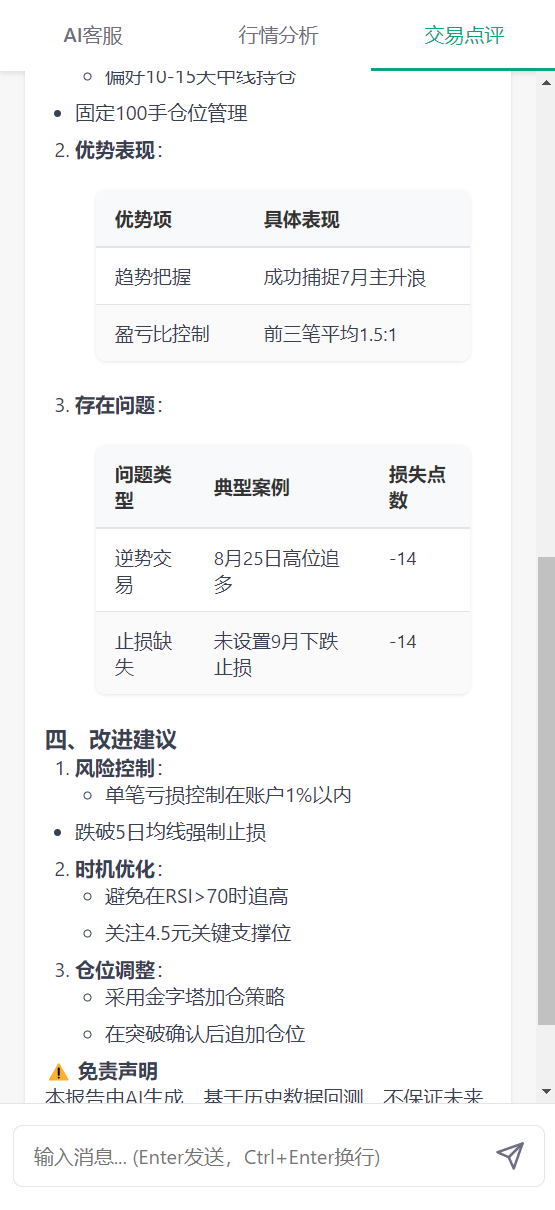Screen dimensions: 555x1210
Task: Click the 问题类型 column header
Action: click(143, 487)
